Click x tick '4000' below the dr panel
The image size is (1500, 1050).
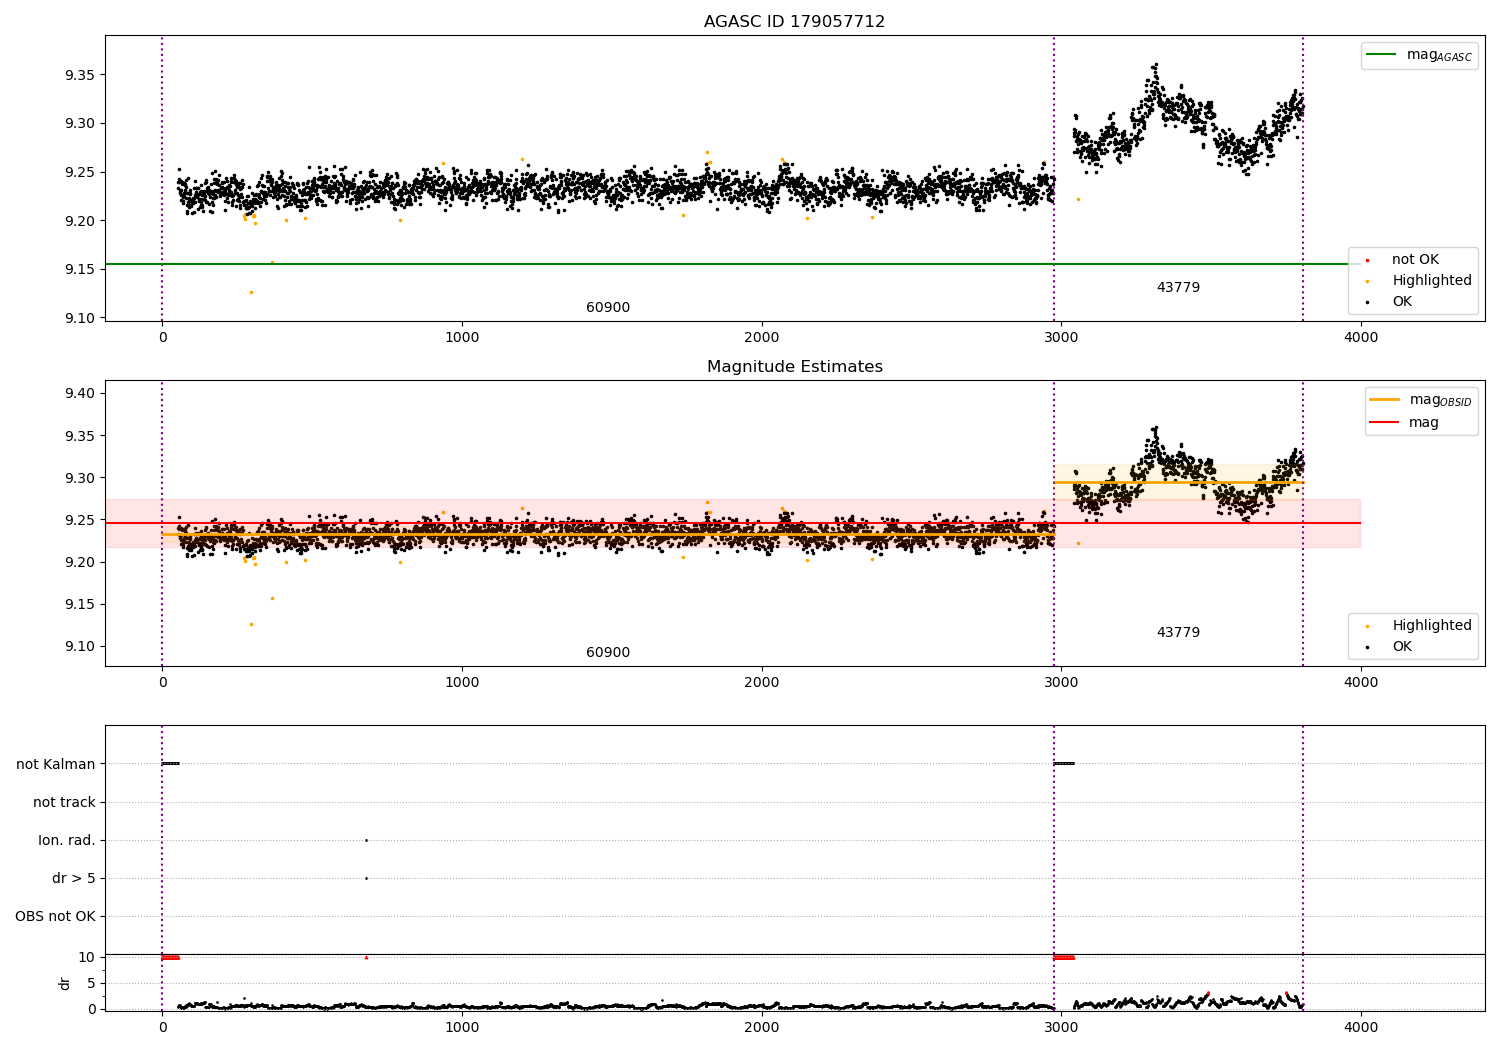[1361, 1027]
